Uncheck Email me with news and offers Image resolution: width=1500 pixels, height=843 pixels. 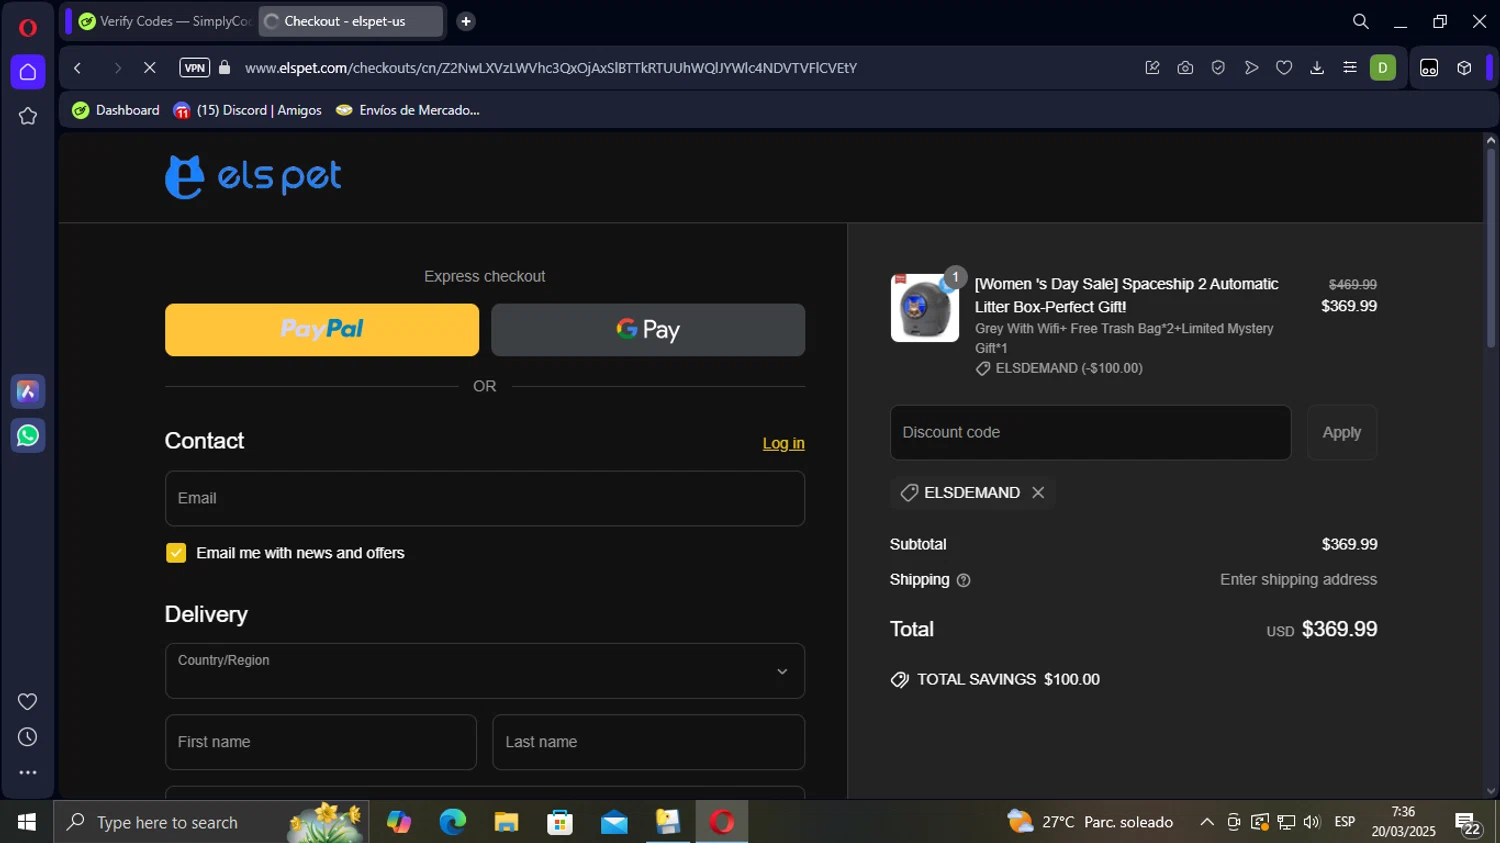pos(176,553)
